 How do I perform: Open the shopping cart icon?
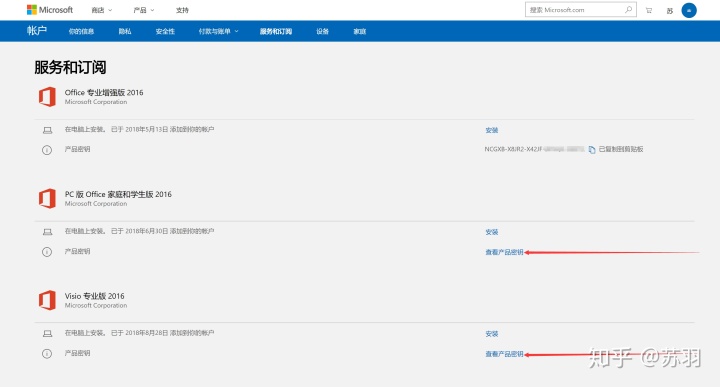coord(648,10)
